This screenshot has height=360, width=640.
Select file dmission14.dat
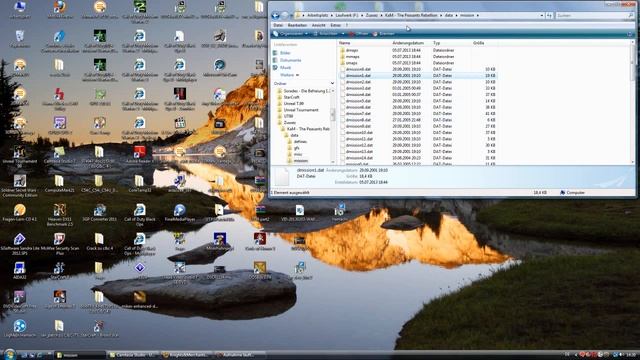coord(359,158)
